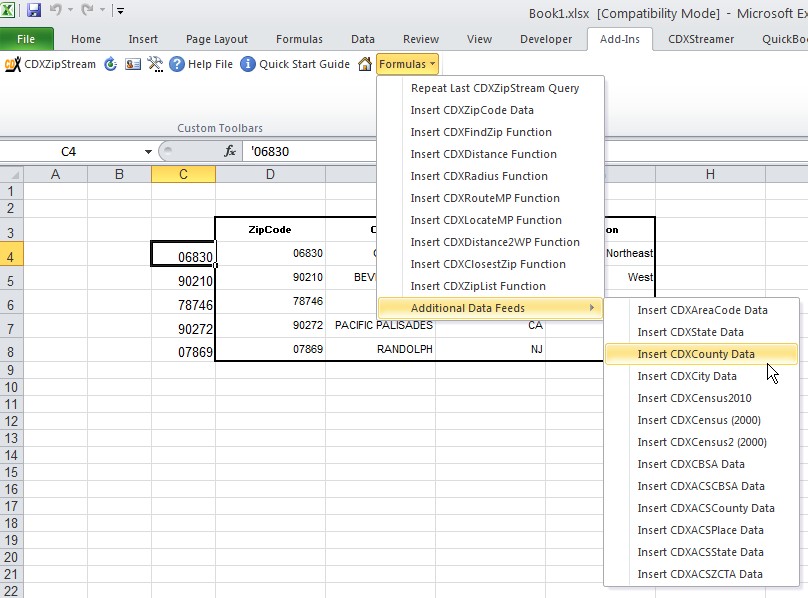Switch to the CDXStreamer ribbon tab

point(701,39)
